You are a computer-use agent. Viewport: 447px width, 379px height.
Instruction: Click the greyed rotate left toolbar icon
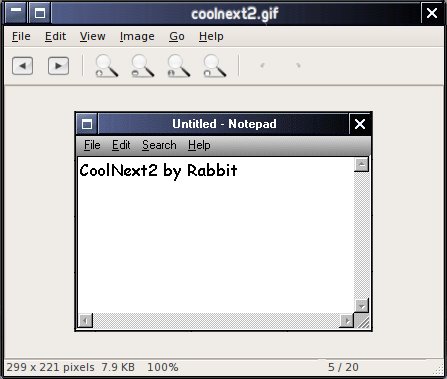tap(262, 65)
